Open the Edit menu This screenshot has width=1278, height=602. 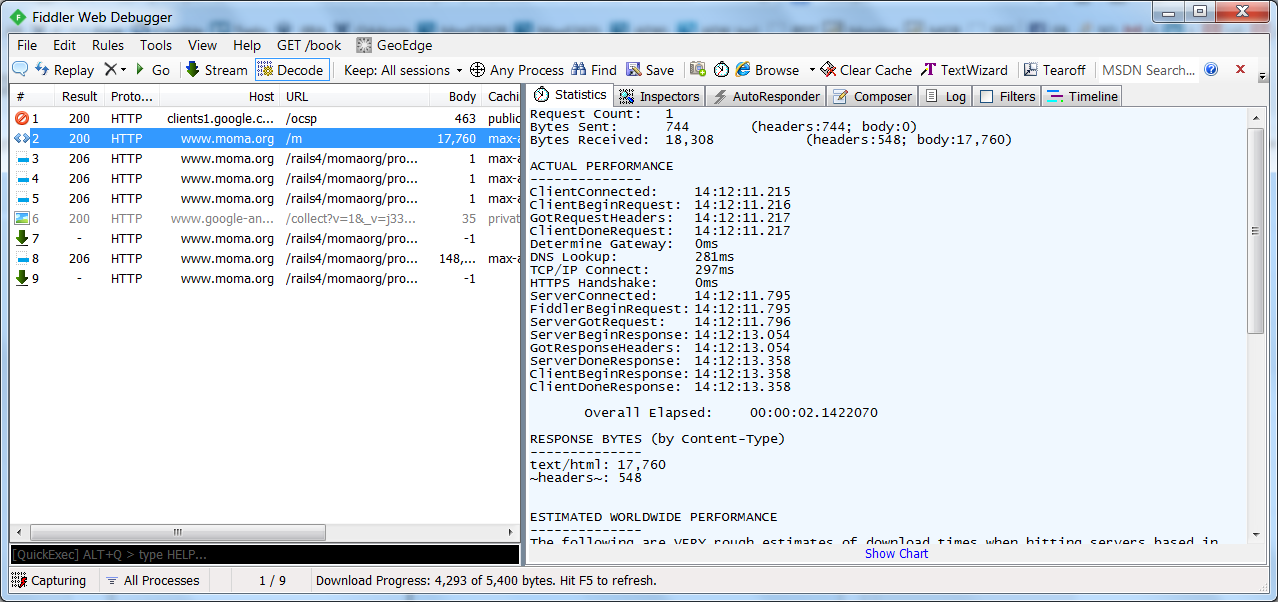[x=65, y=45]
